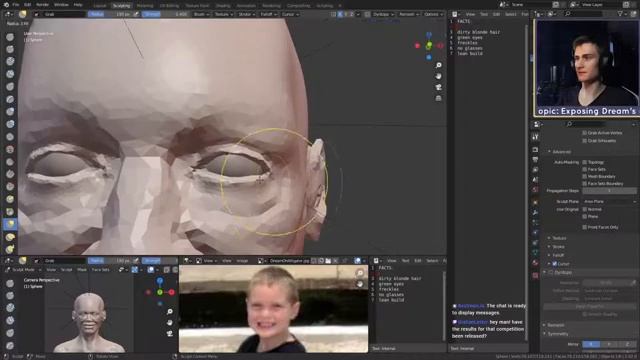Open the Window menu
Image resolution: width=640 pixels, height=360 pixels.
61,4
